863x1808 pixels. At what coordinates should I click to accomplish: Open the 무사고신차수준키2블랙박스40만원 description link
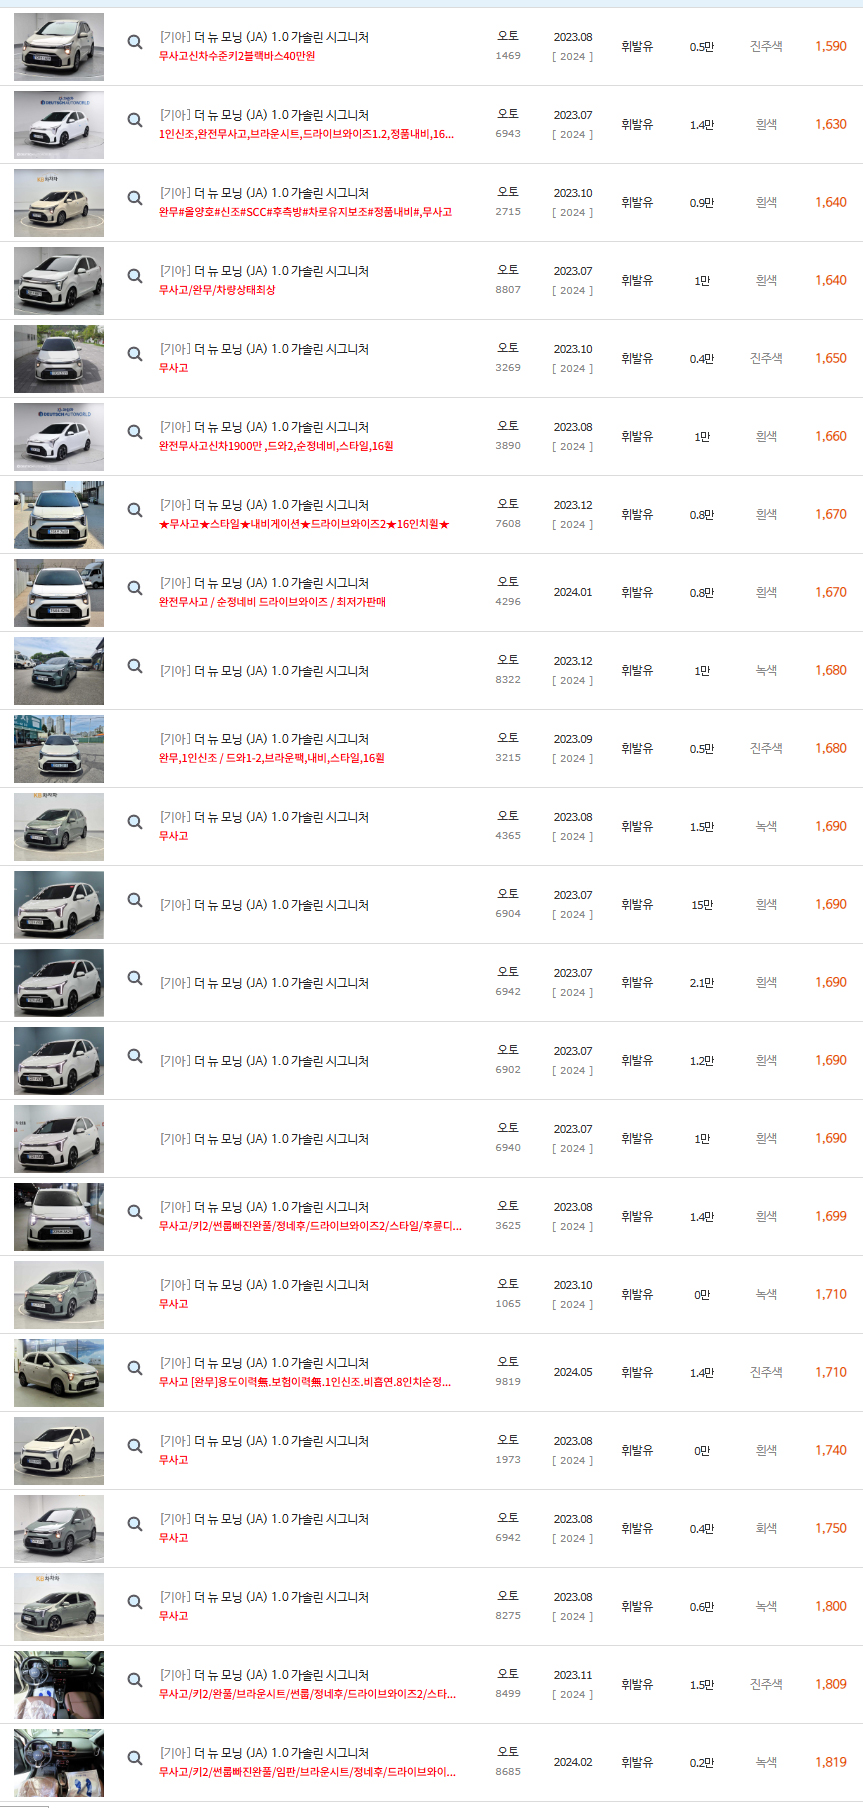(237, 56)
